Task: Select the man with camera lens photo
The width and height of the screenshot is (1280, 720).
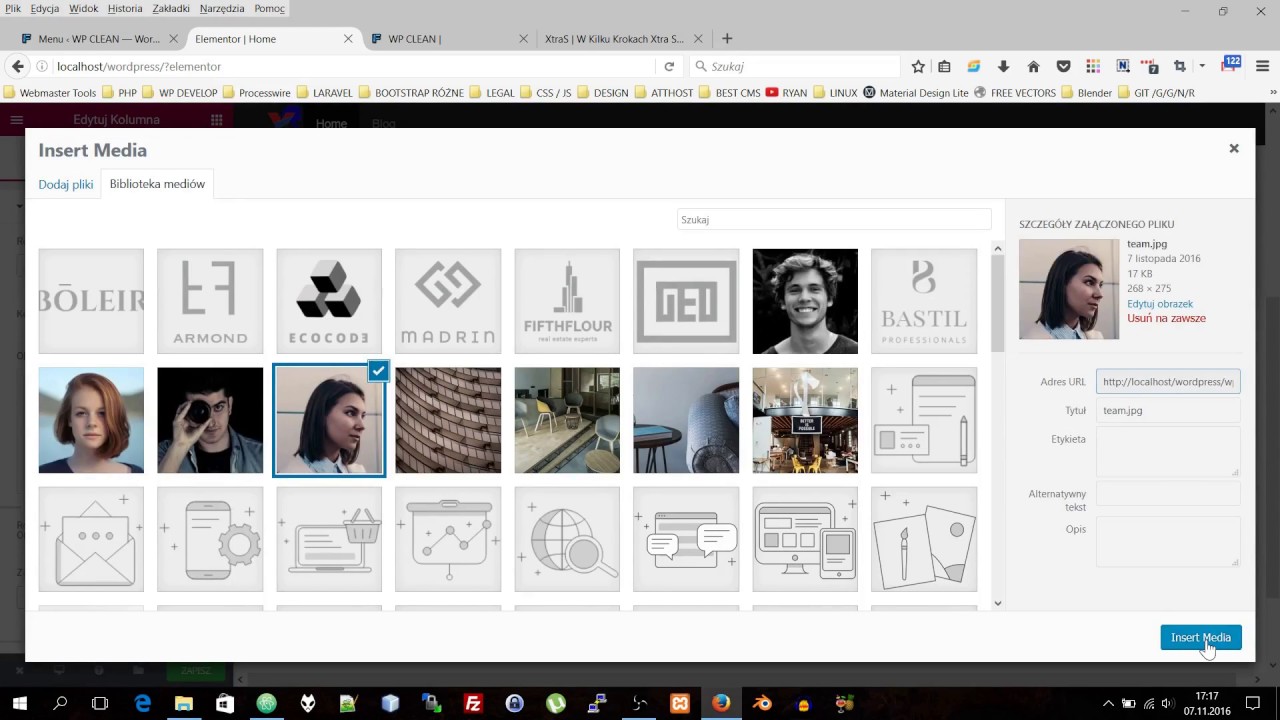Action: (x=210, y=420)
